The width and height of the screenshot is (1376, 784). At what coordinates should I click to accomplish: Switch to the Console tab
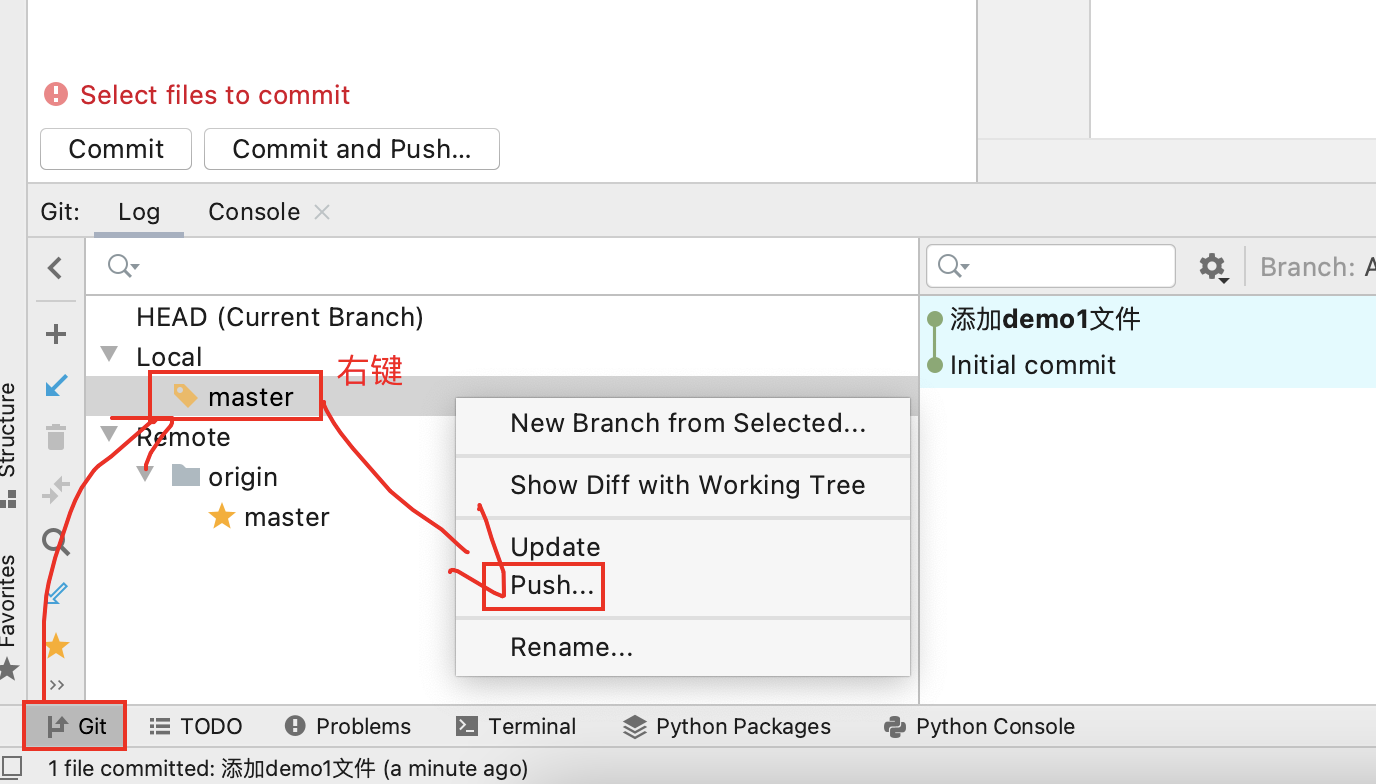point(254,212)
